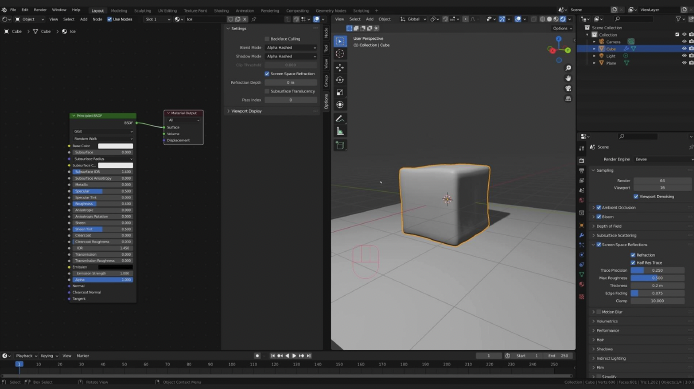Toggle the Use Nodes checkbox
This screenshot has width=694, height=389.
pos(109,19)
